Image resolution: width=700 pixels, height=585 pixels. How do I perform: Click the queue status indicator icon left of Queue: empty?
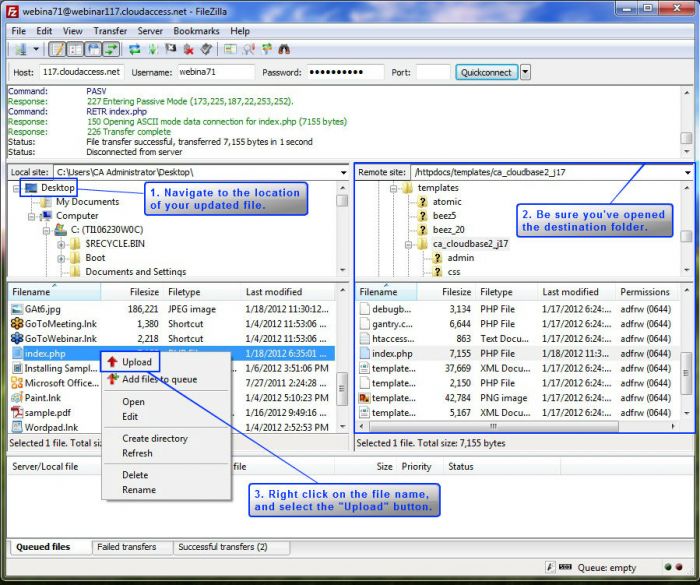tap(565, 567)
